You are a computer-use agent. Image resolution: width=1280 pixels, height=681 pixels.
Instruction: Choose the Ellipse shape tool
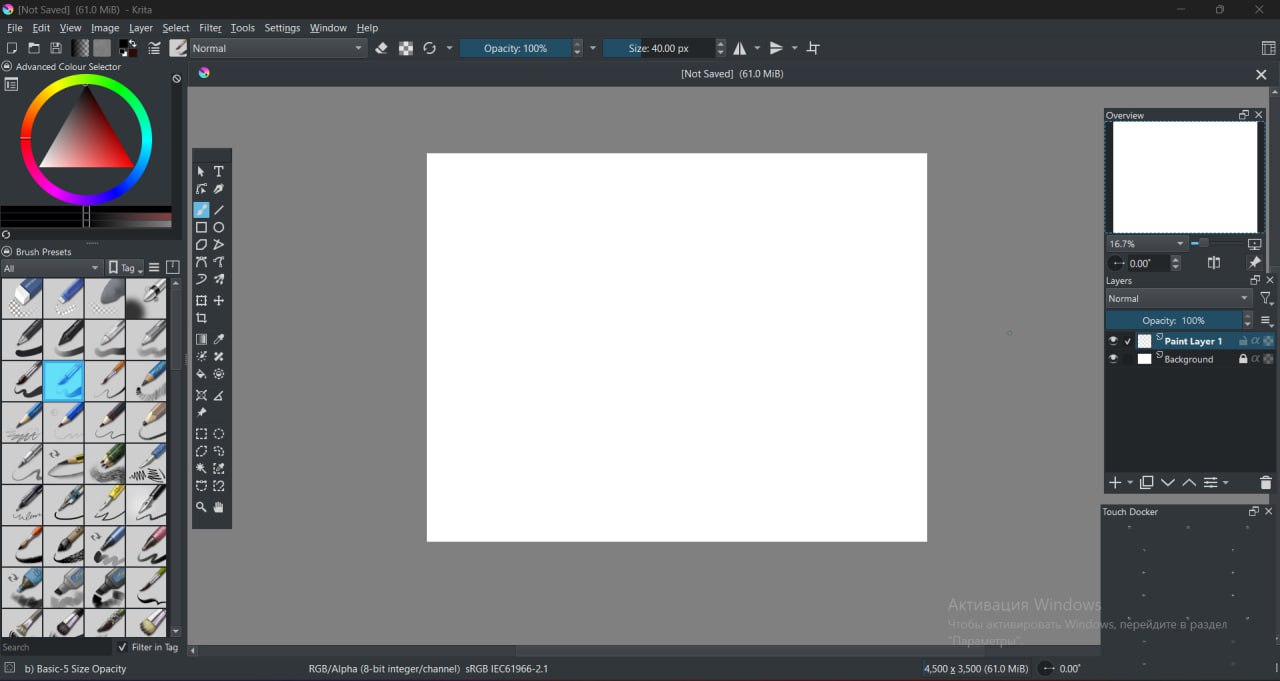(219, 227)
